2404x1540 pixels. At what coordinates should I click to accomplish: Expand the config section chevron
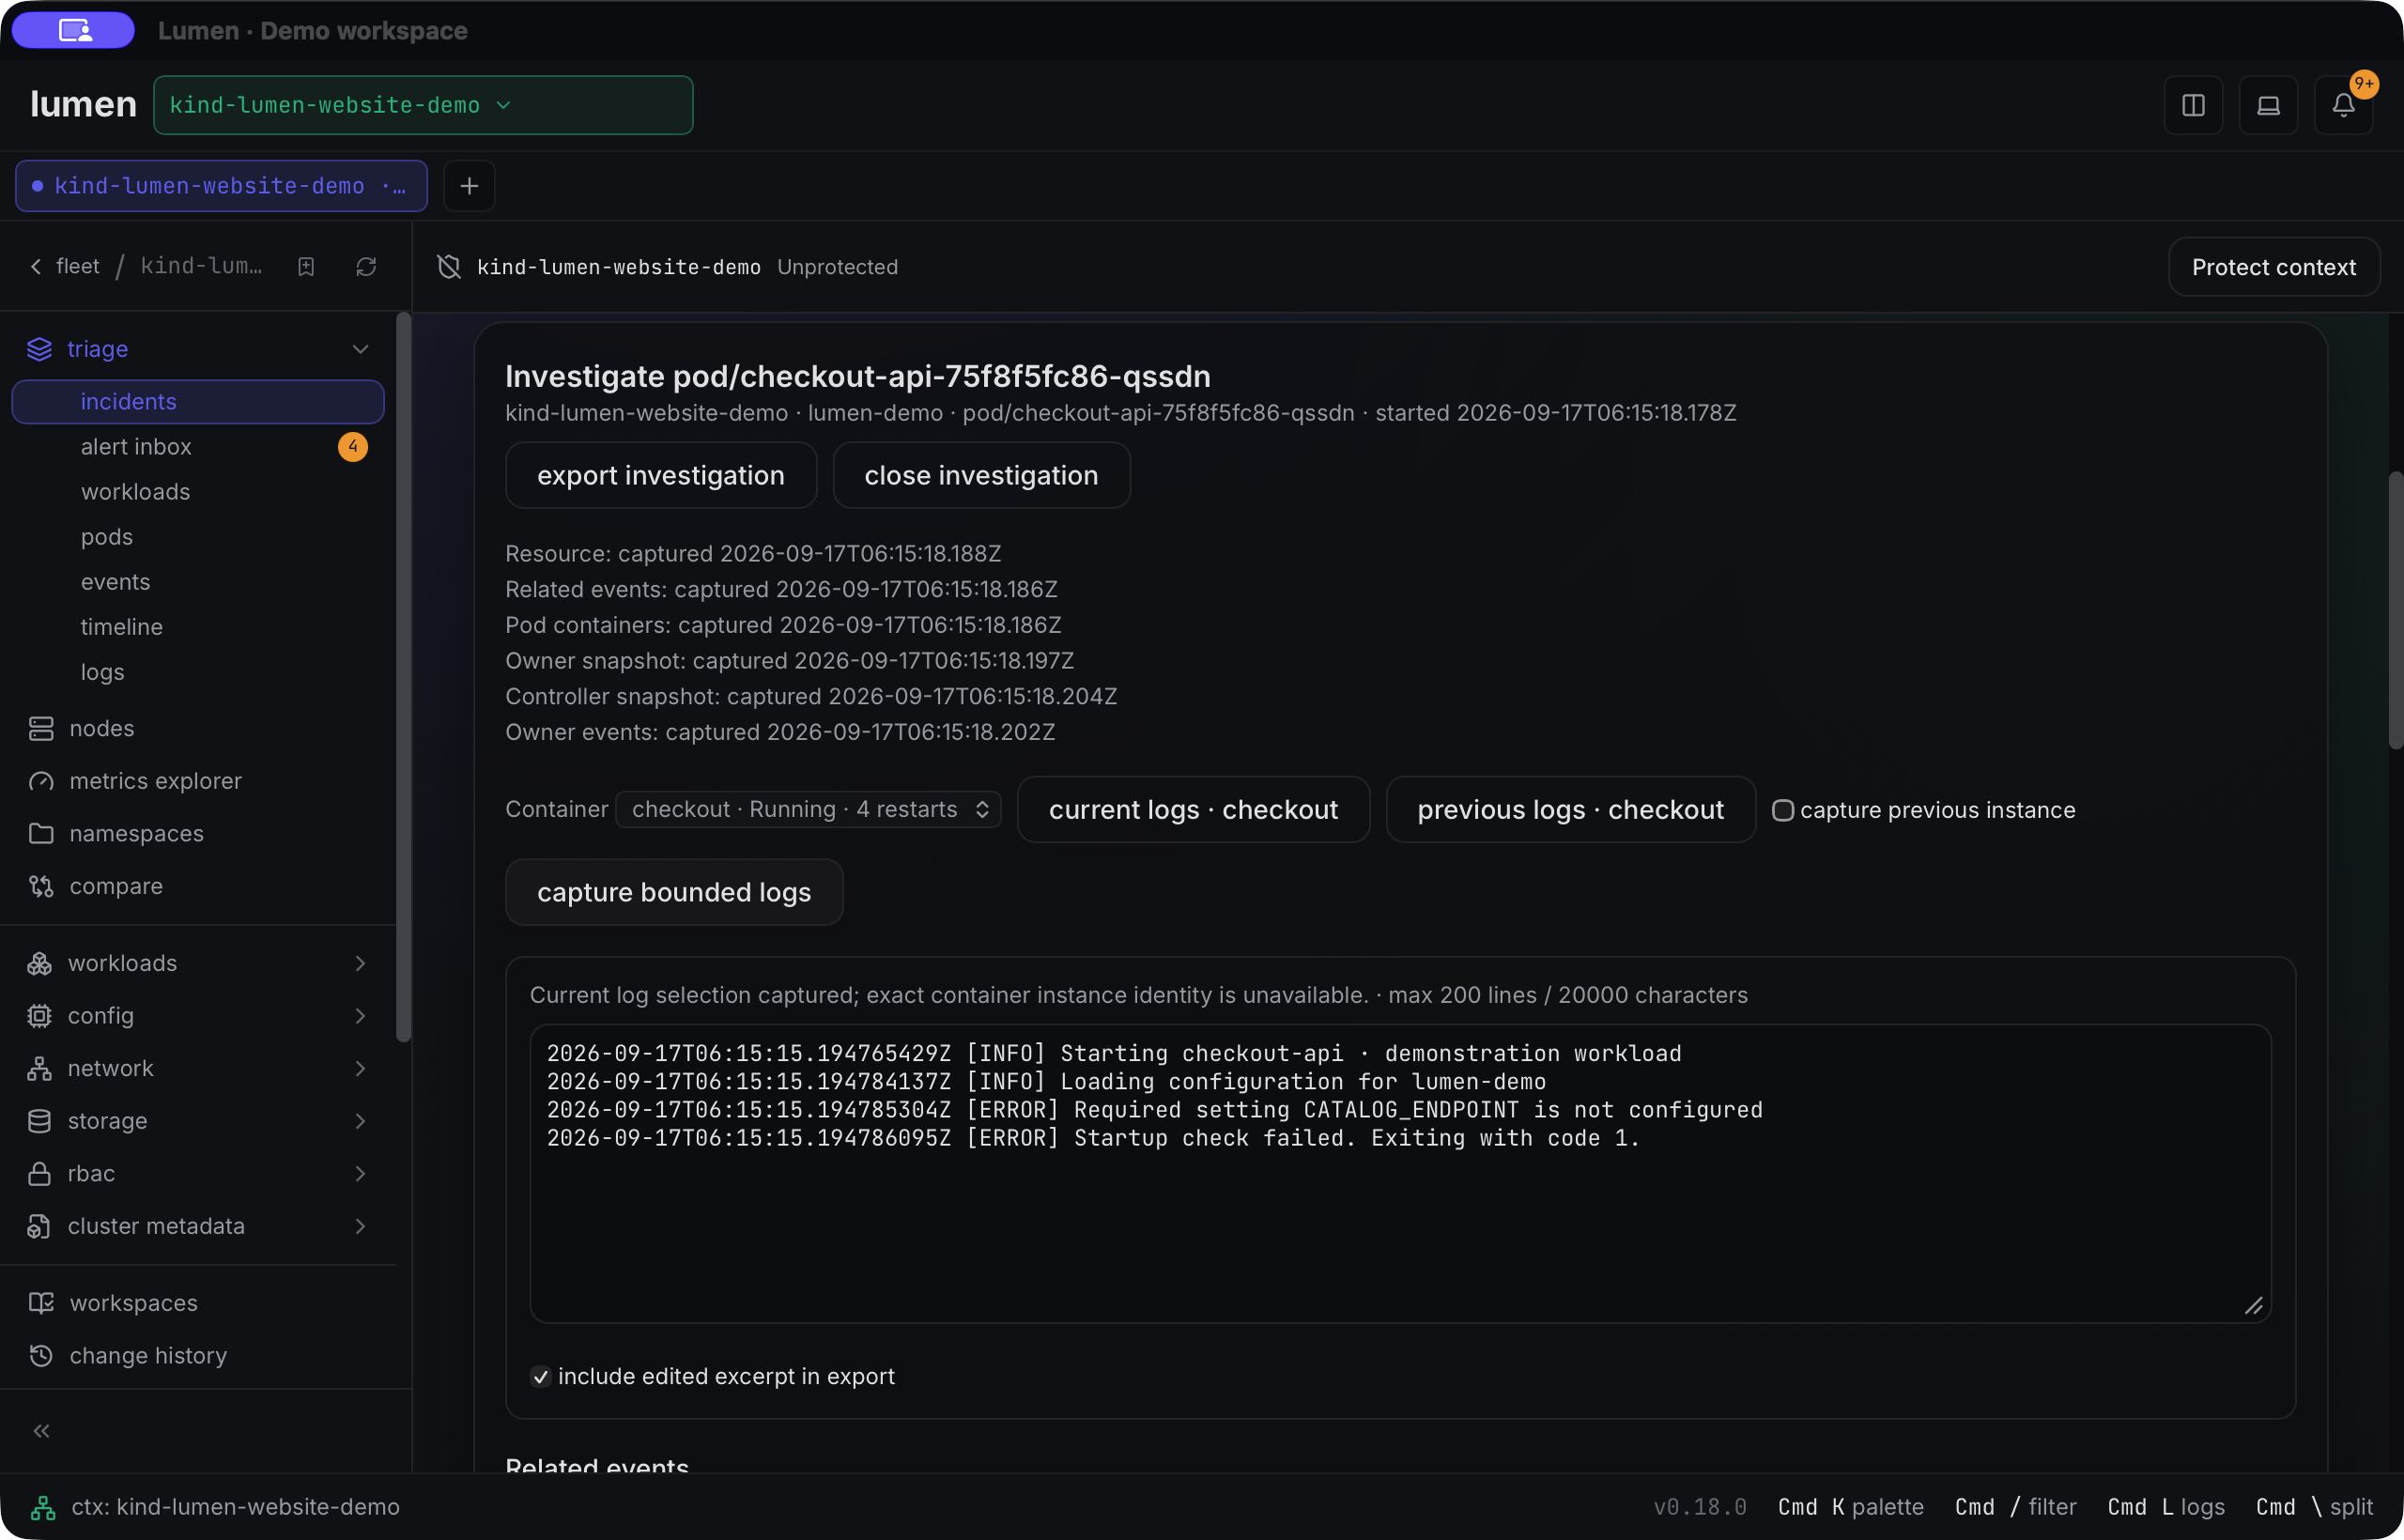pyautogui.click(x=360, y=1016)
